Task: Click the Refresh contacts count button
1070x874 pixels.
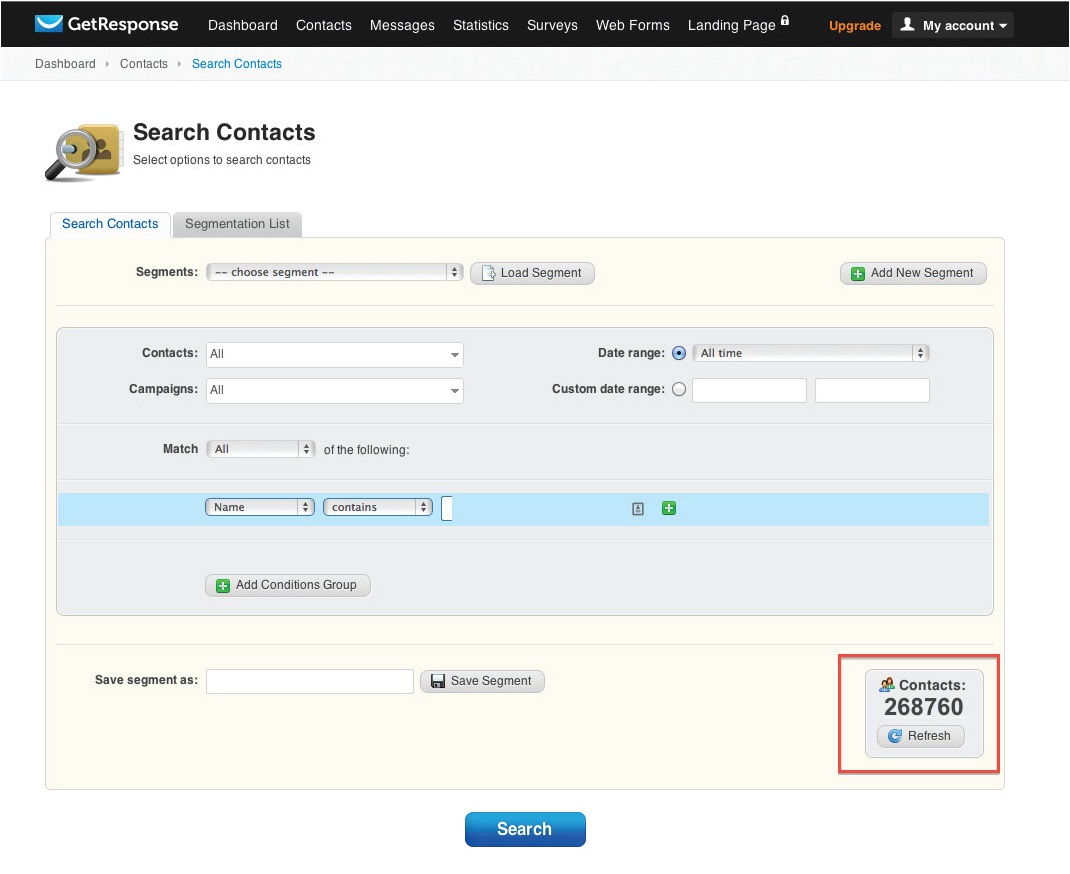Action: coord(921,735)
